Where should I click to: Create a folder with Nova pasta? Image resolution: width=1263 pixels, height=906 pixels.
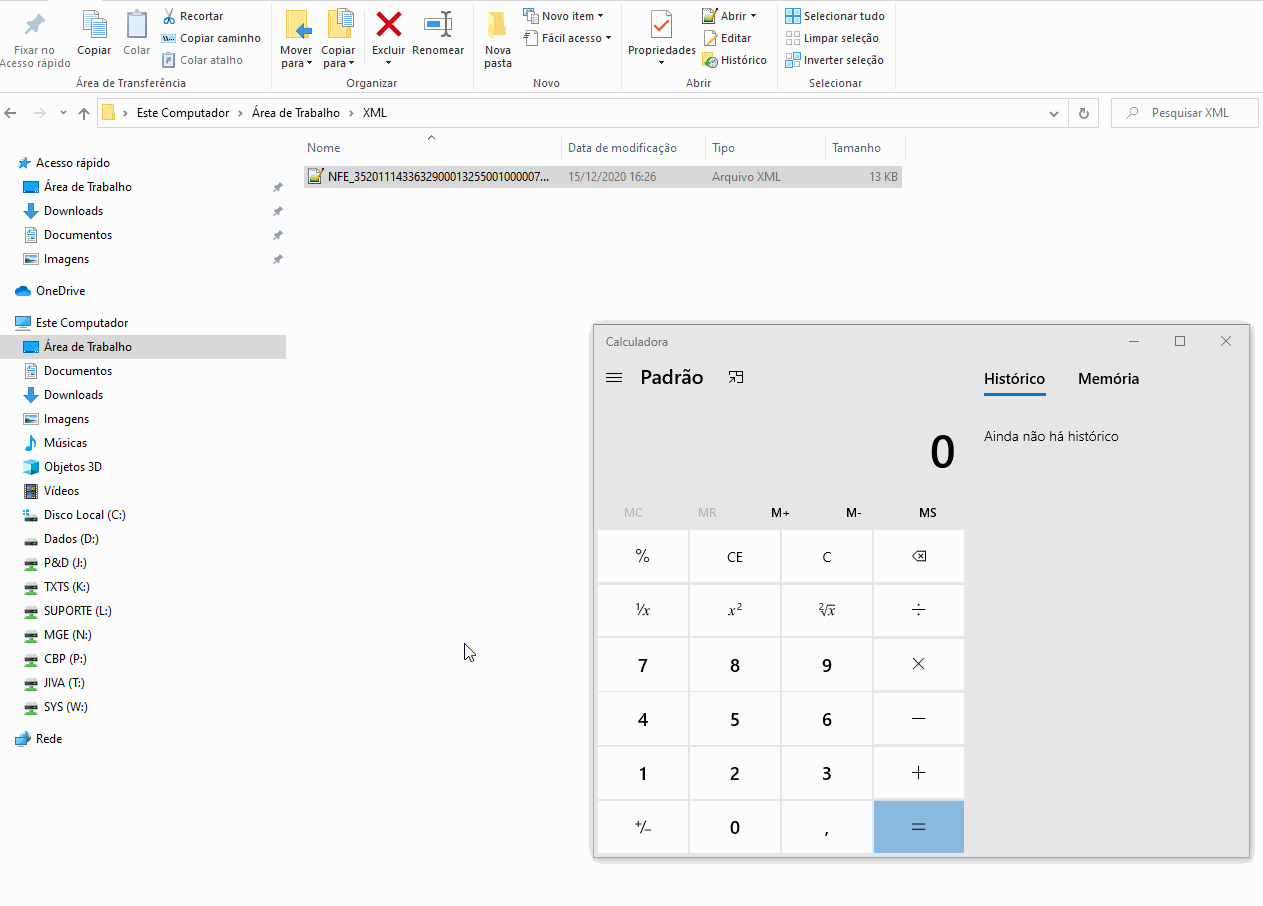[498, 40]
